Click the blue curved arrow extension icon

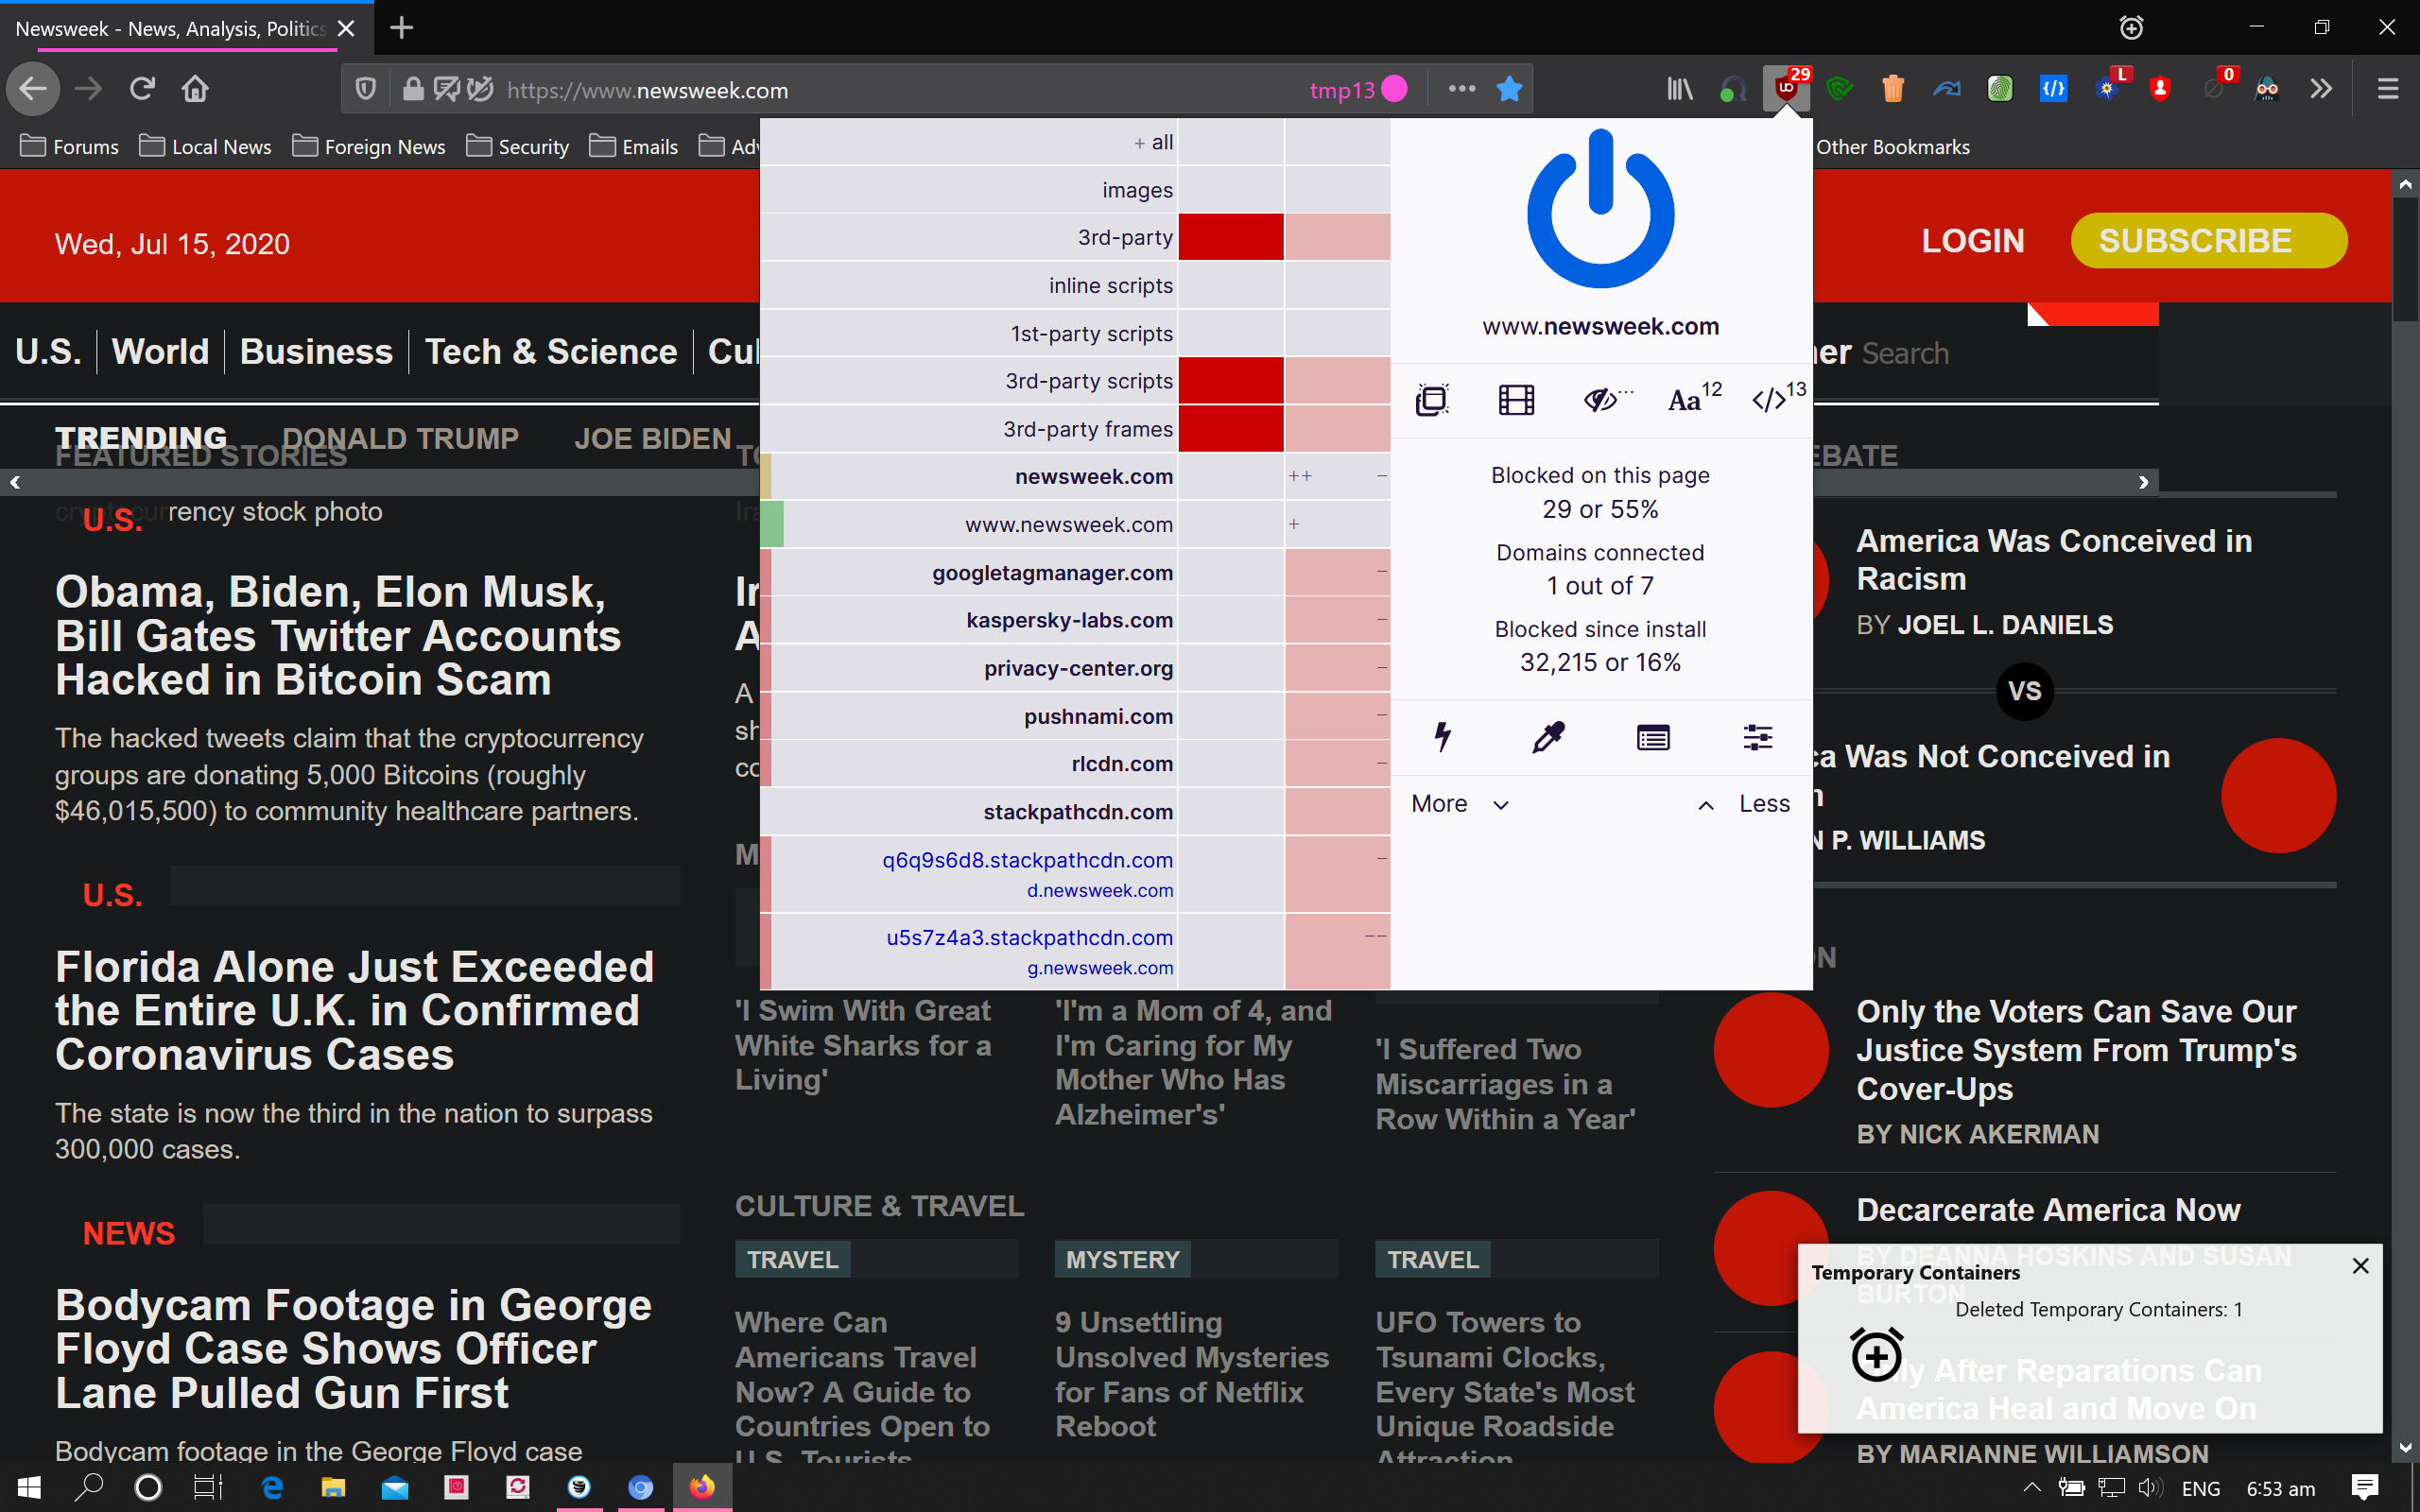pos(1946,89)
